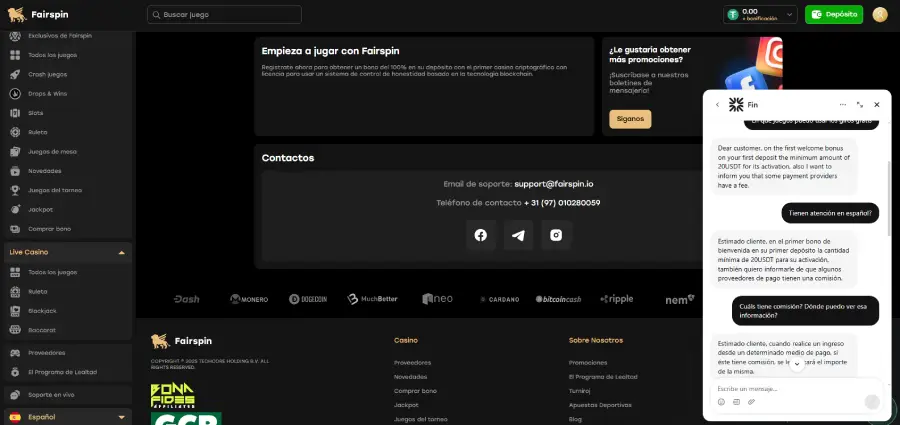Click the support@fairspin.io email link

pyautogui.click(x=554, y=184)
